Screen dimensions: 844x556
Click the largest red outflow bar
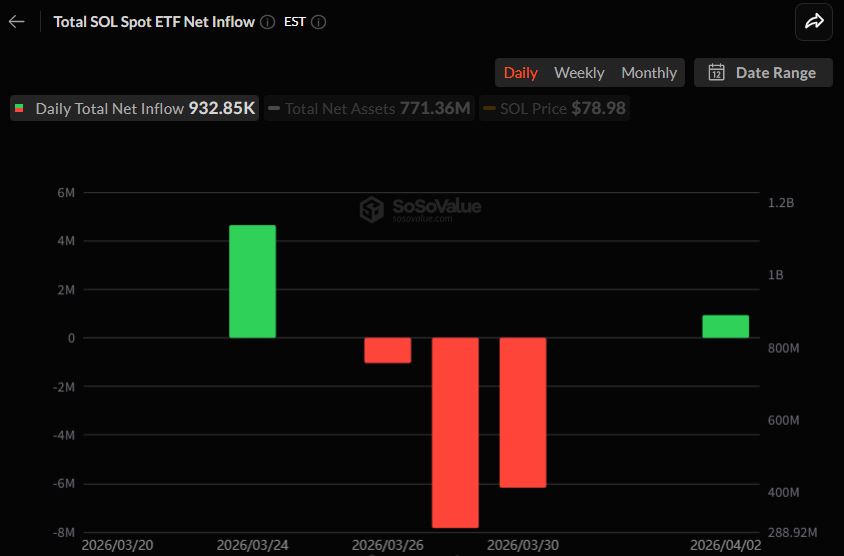point(455,432)
